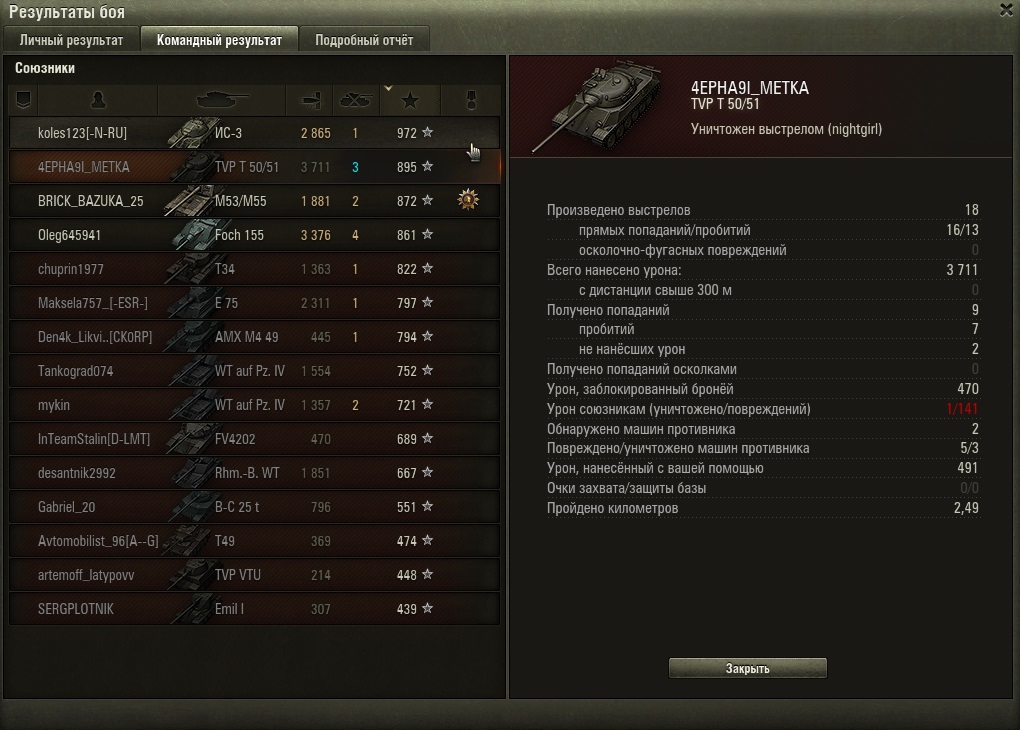
Task: Click BRICK_BAZUKA_25's medal award icon
Action: click(x=468, y=200)
